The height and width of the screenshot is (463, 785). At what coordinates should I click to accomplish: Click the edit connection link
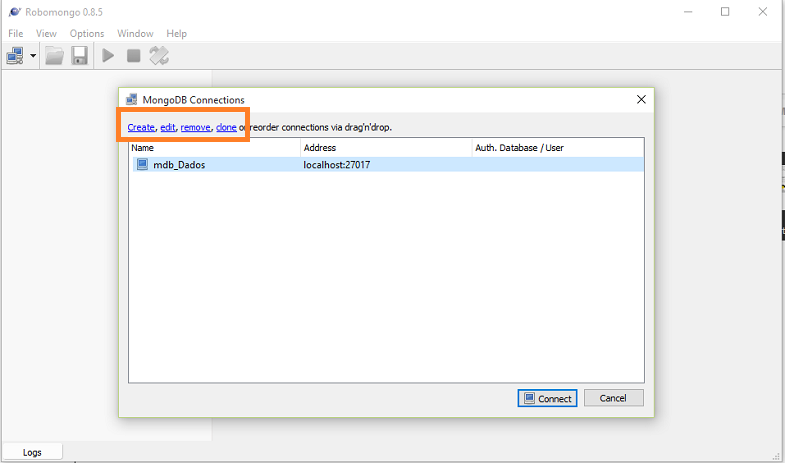click(168, 127)
